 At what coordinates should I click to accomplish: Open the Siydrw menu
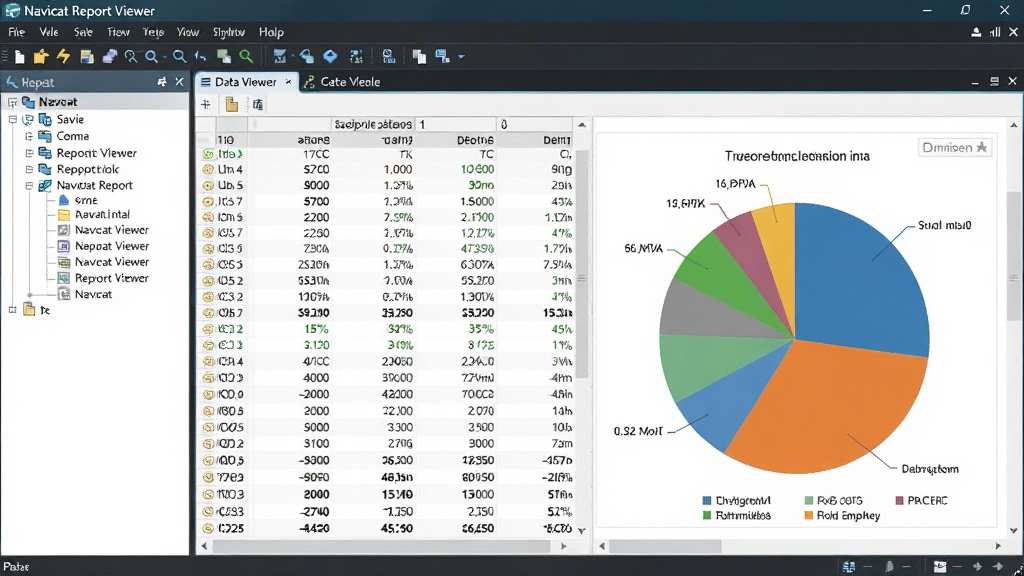pyautogui.click(x=229, y=32)
